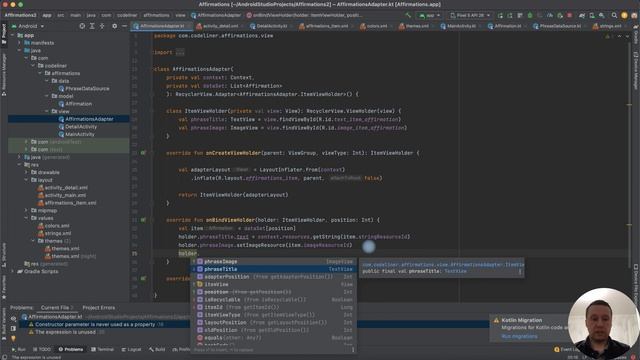Choose phraseImage in the completion popup
Image resolution: width=640 pixels, height=360 pixels.
click(273, 261)
